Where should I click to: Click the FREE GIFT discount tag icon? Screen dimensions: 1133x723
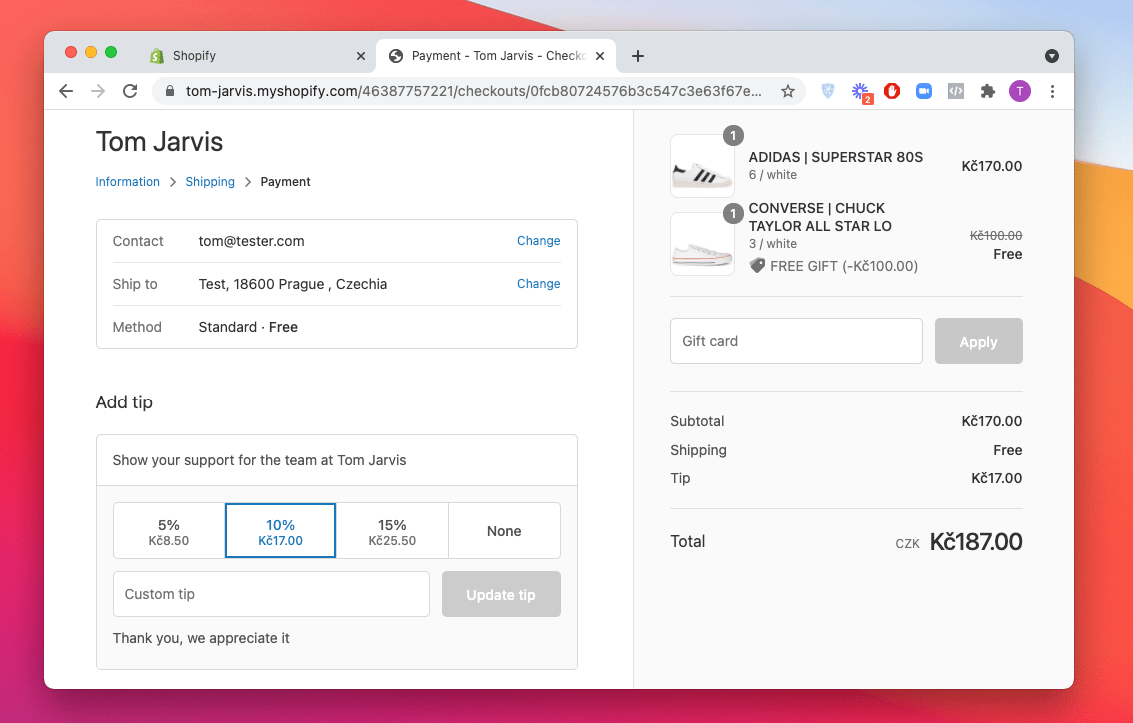[x=757, y=266]
